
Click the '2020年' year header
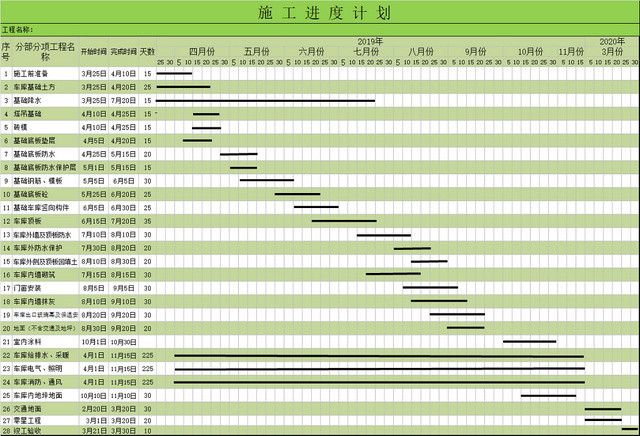[x=612, y=41]
